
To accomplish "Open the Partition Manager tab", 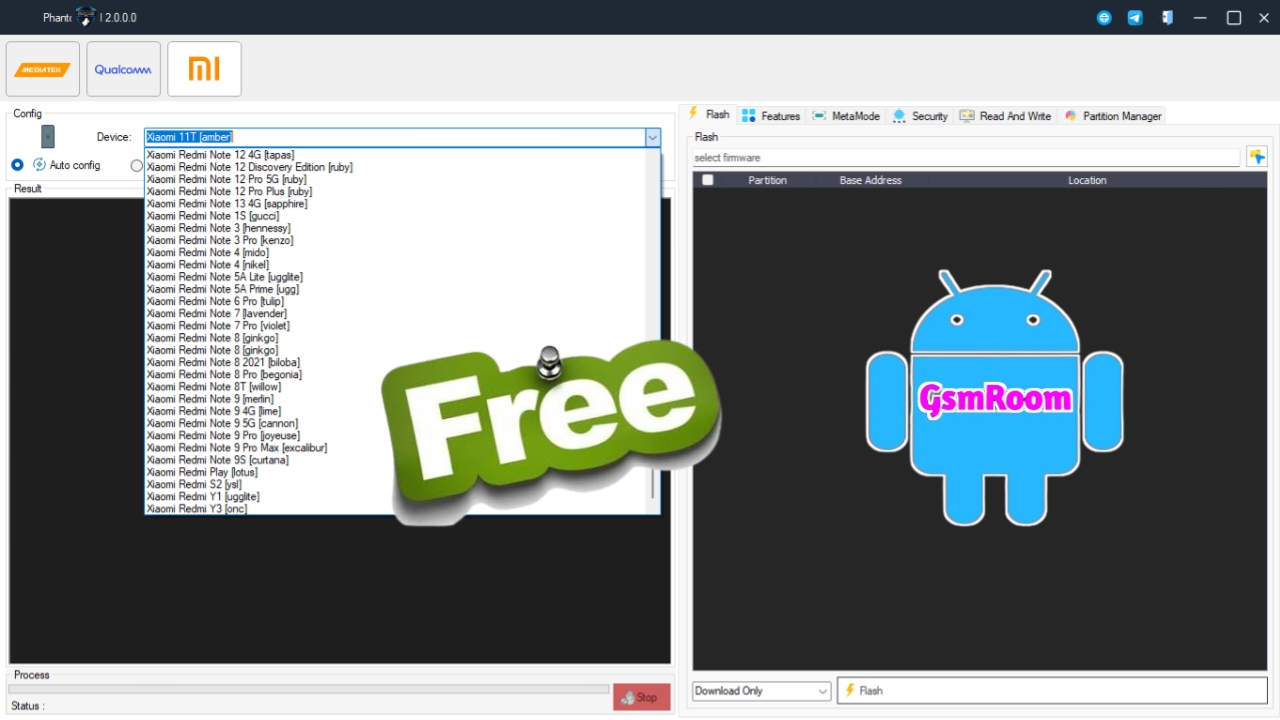I will [1112, 116].
